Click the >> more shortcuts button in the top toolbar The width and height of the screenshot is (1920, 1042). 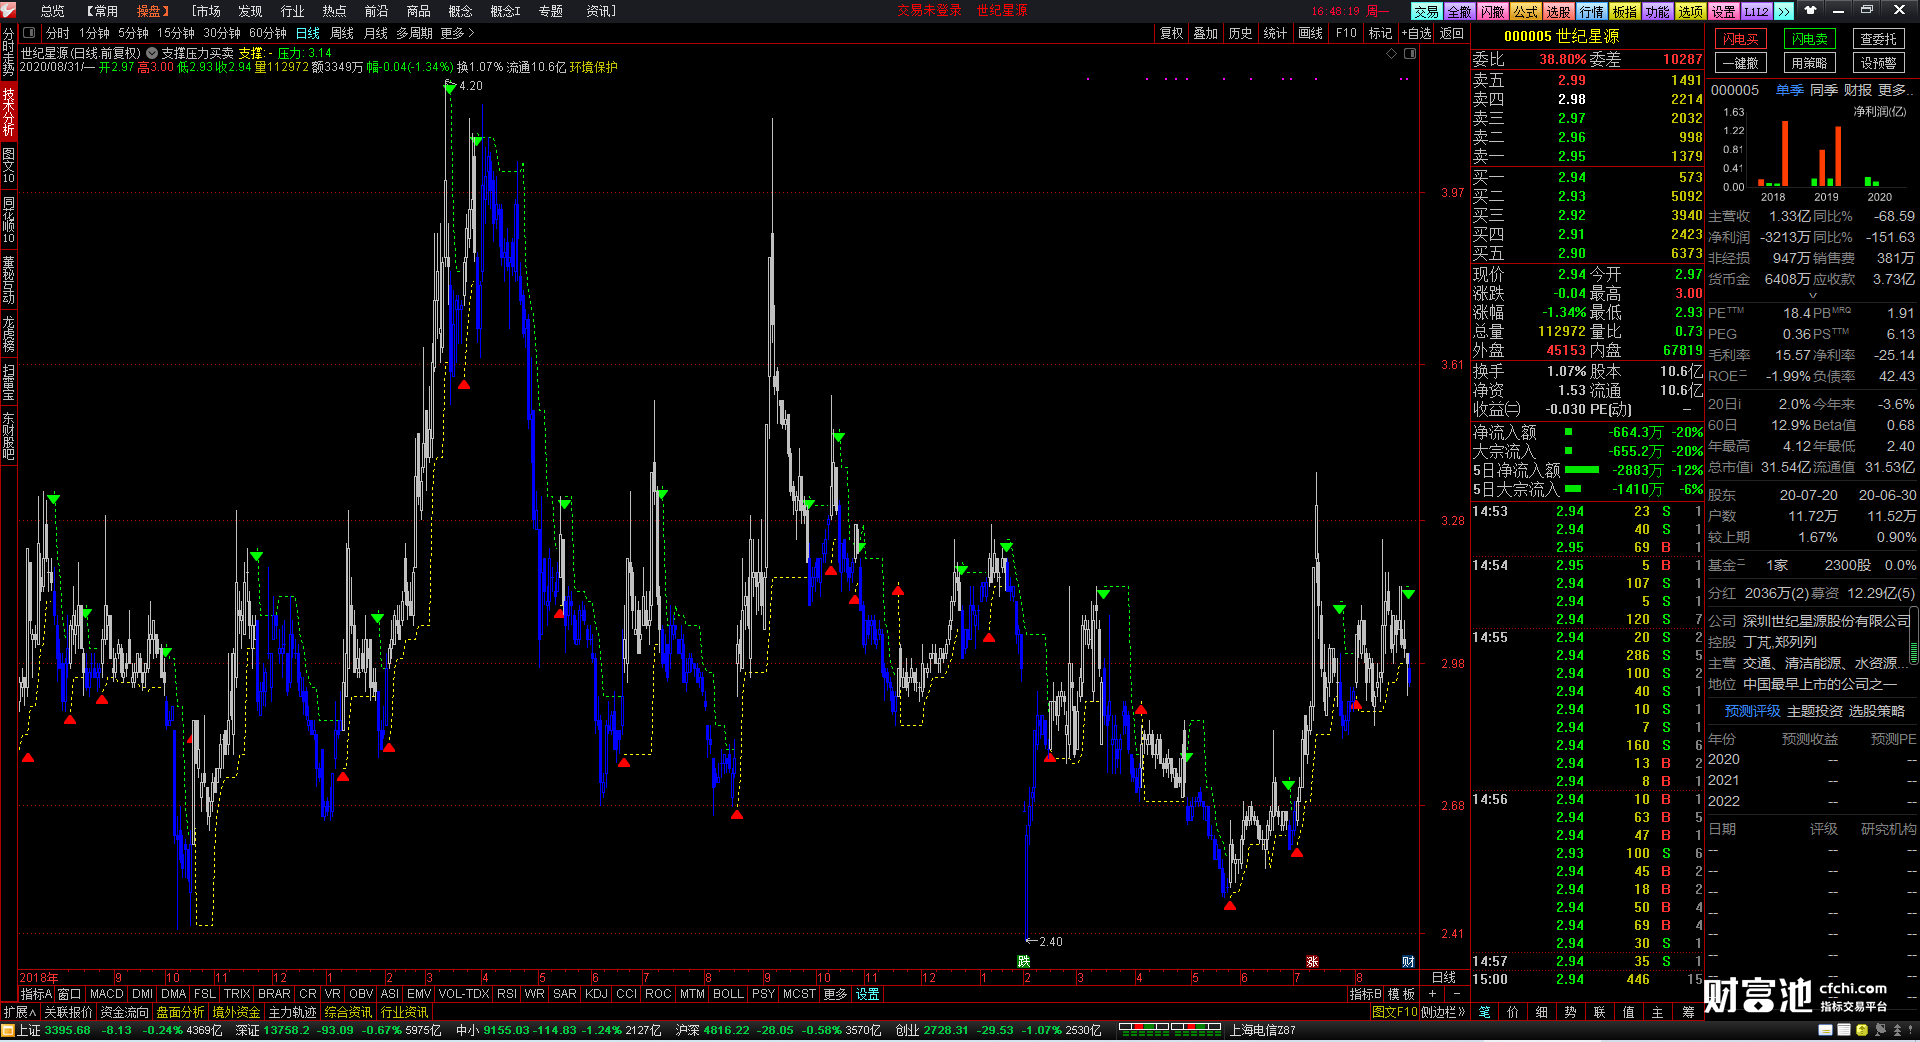click(x=1783, y=12)
